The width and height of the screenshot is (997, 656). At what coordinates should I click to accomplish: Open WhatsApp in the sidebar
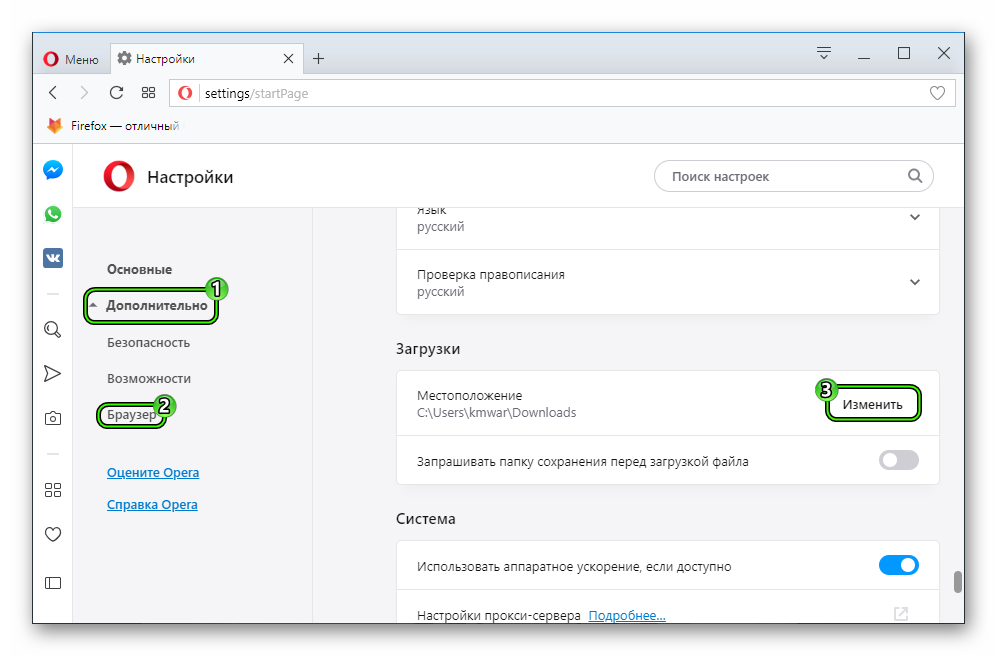tap(53, 214)
